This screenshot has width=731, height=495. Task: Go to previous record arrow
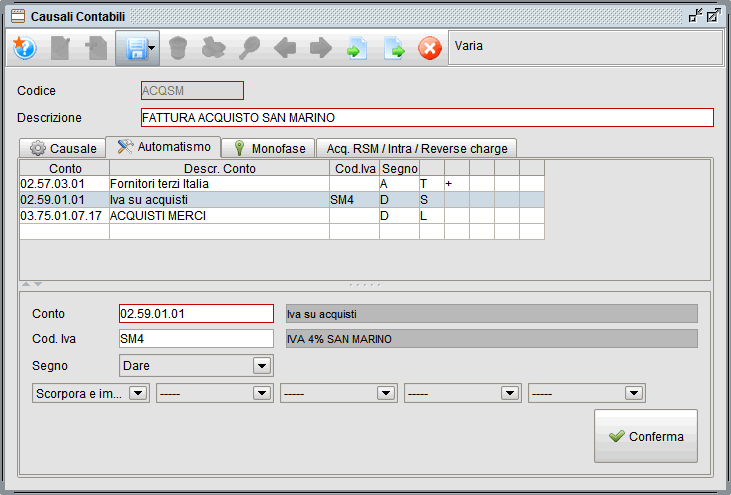point(285,48)
